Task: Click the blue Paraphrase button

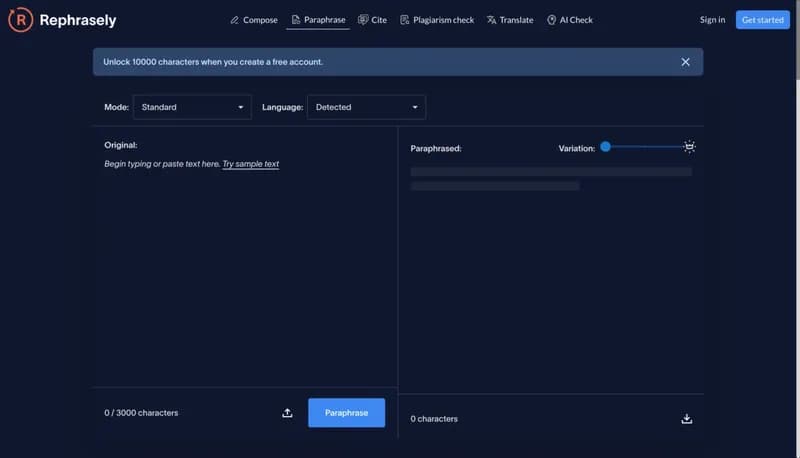Action: point(346,413)
